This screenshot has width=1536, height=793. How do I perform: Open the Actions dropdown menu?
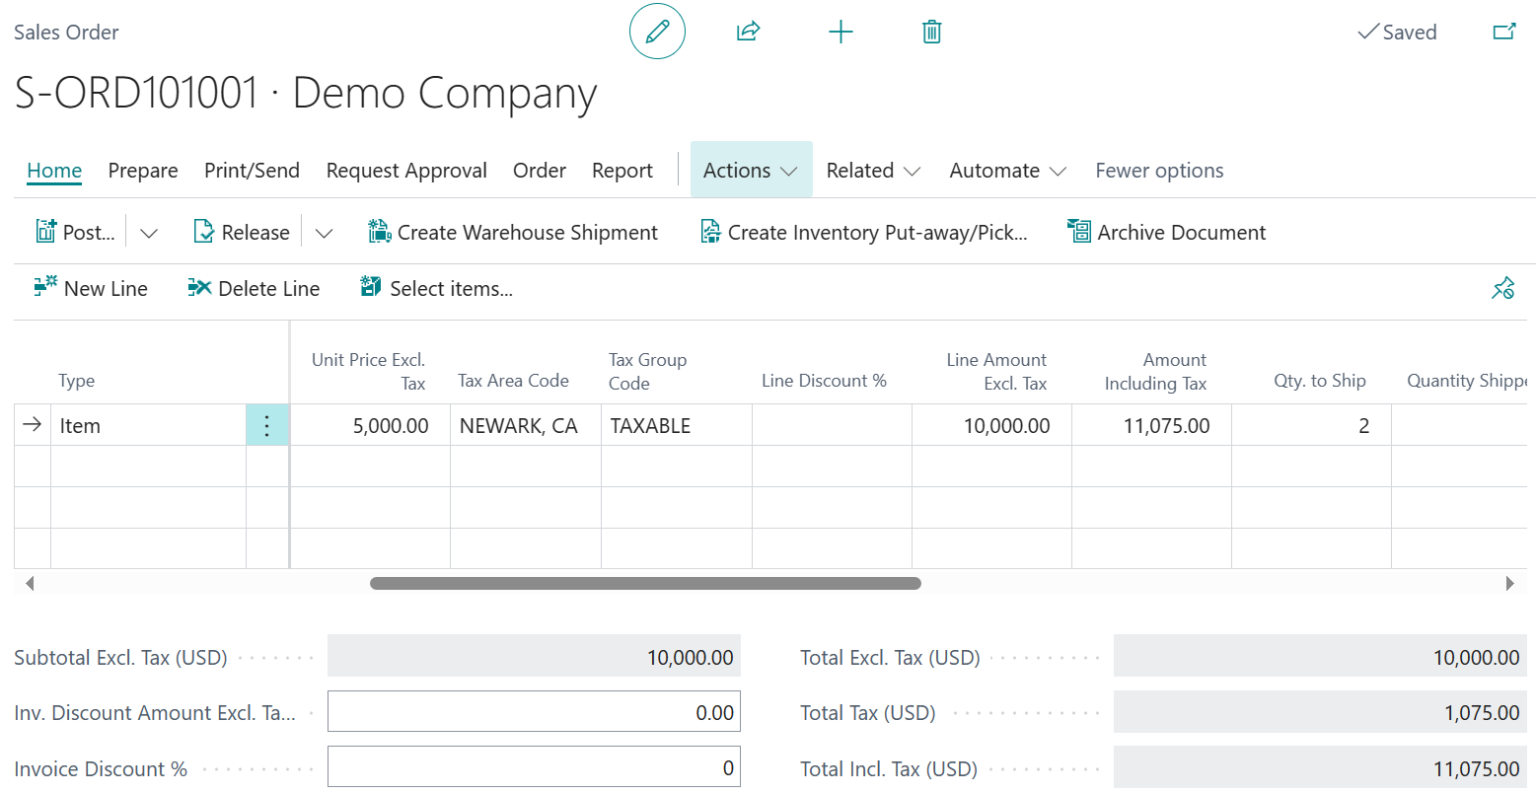coord(751,170)
